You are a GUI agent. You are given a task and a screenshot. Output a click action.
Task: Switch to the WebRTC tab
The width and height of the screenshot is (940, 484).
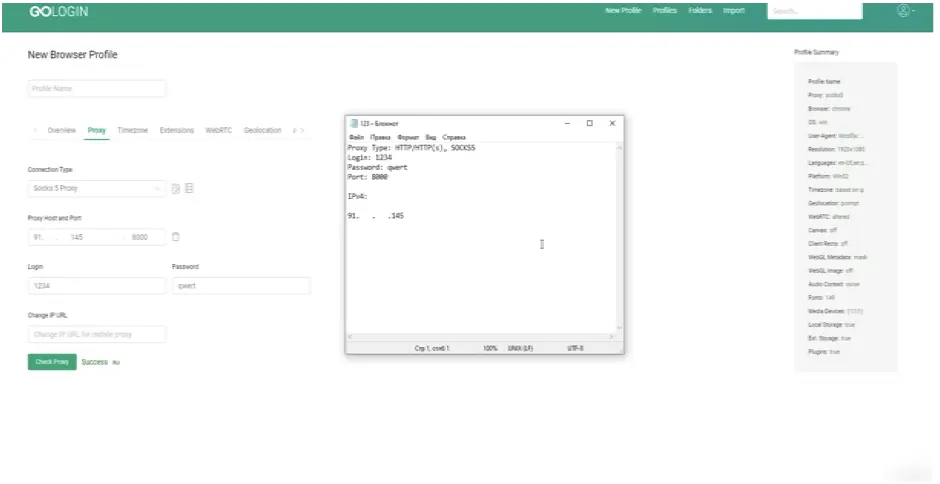(x=219, y=130)
